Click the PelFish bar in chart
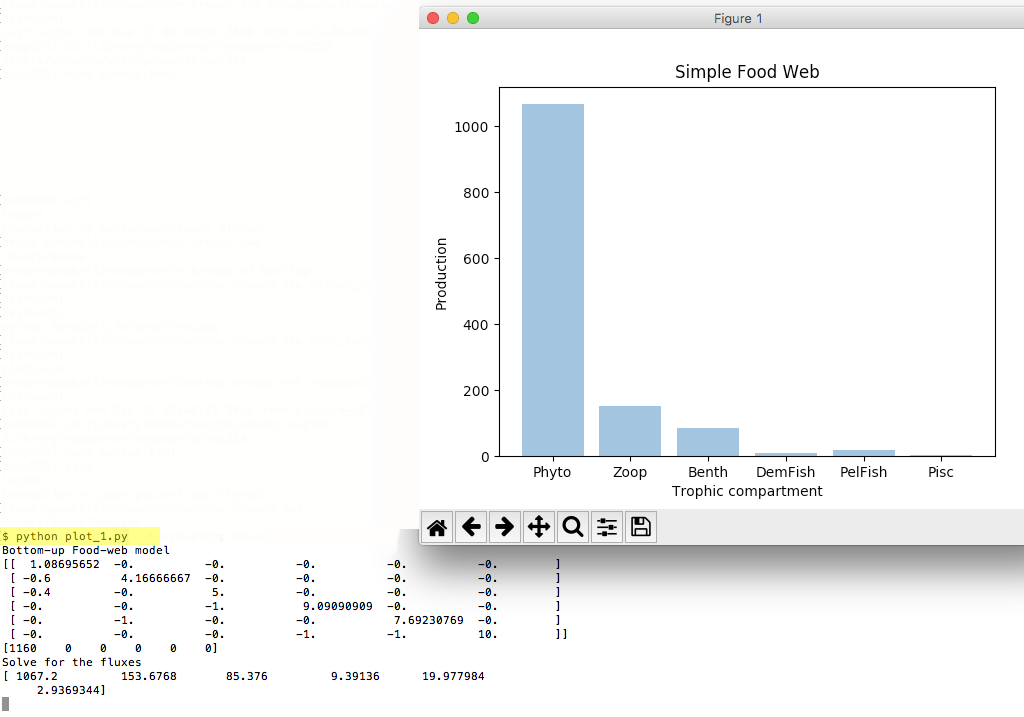 [x=863, y=453]
